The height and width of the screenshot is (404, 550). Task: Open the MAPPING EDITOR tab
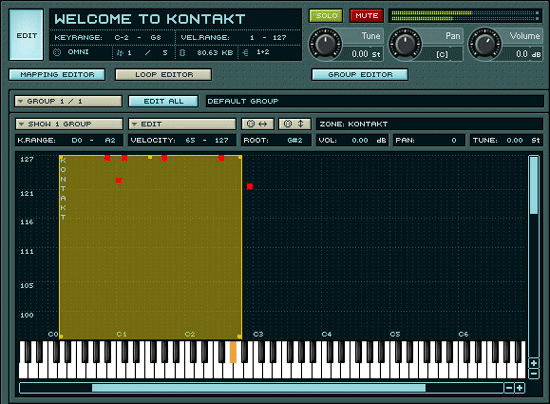point(57,75)
